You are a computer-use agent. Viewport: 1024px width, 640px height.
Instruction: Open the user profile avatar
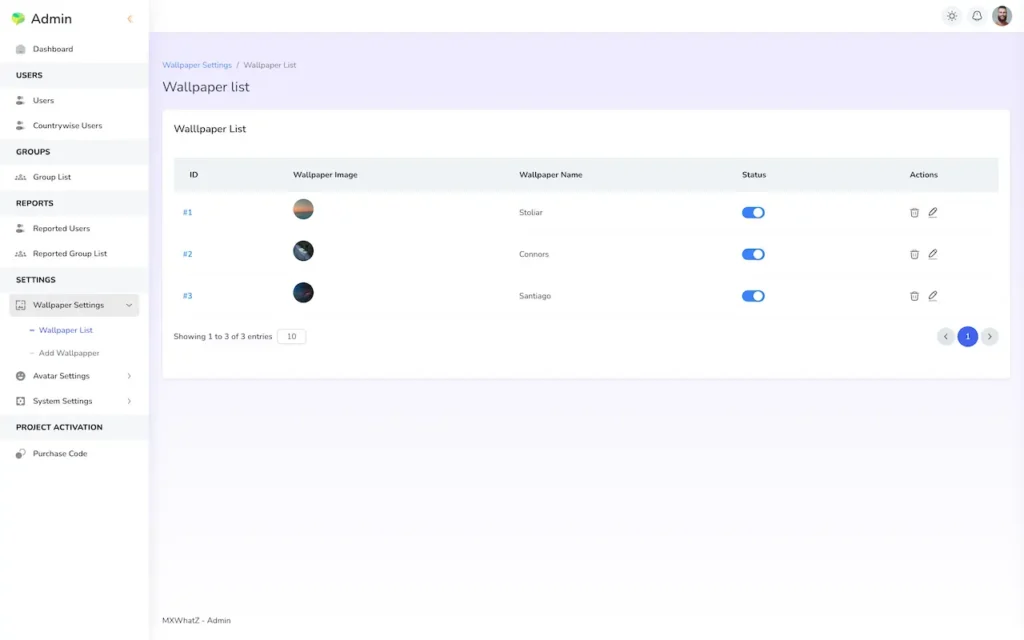pyautogui.click(x=1002, y=16)
